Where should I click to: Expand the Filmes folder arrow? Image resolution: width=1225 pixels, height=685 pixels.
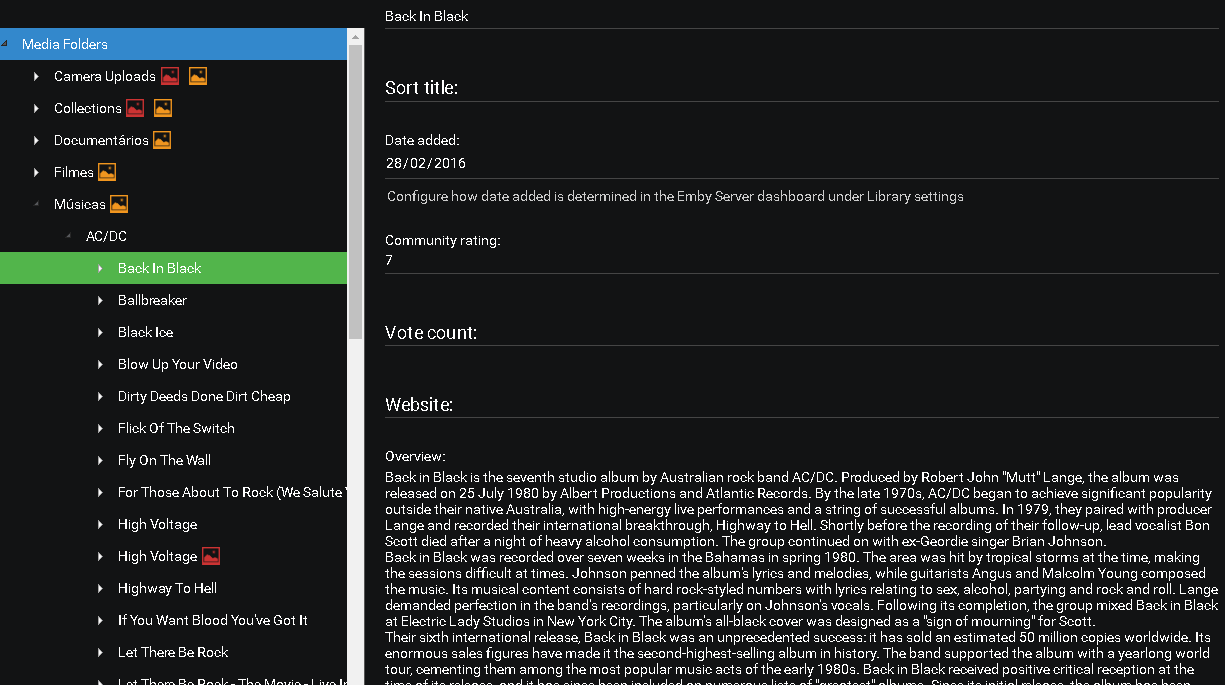point(36,172)
